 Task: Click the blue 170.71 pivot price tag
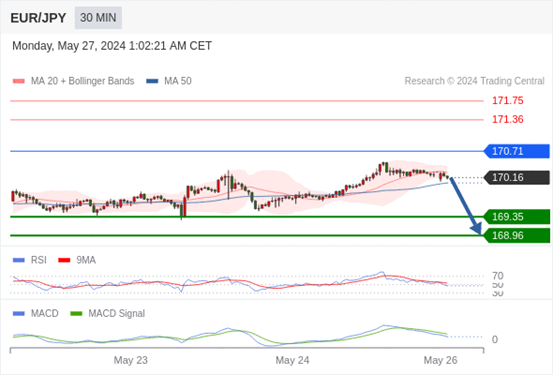[517, 151]
